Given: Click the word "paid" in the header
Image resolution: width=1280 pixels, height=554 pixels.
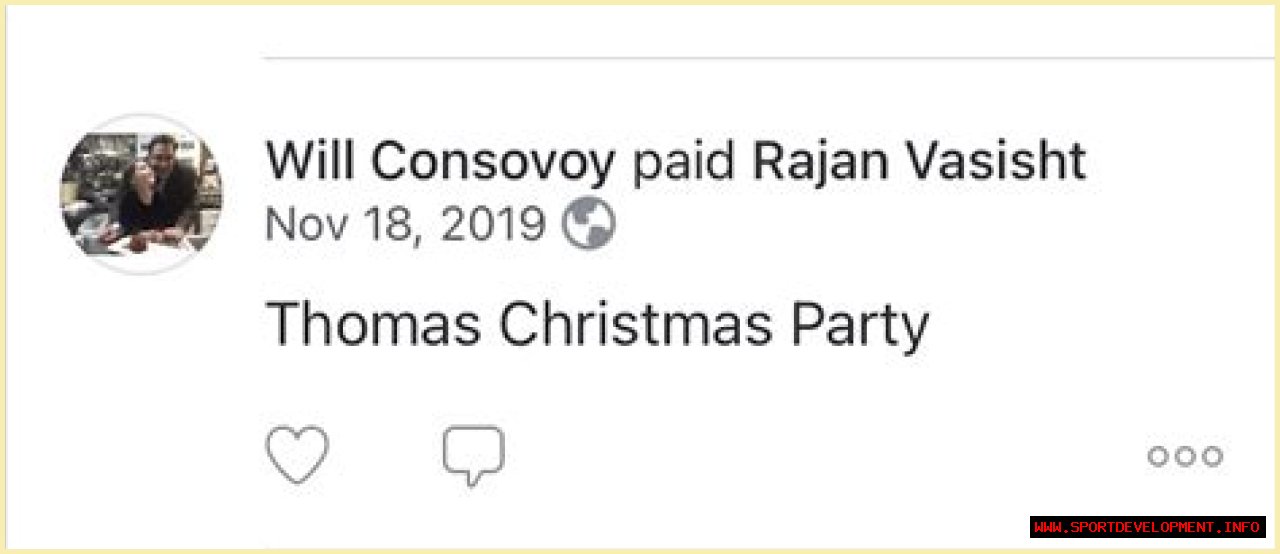Looking at the screenshot, I should point(684,162).
